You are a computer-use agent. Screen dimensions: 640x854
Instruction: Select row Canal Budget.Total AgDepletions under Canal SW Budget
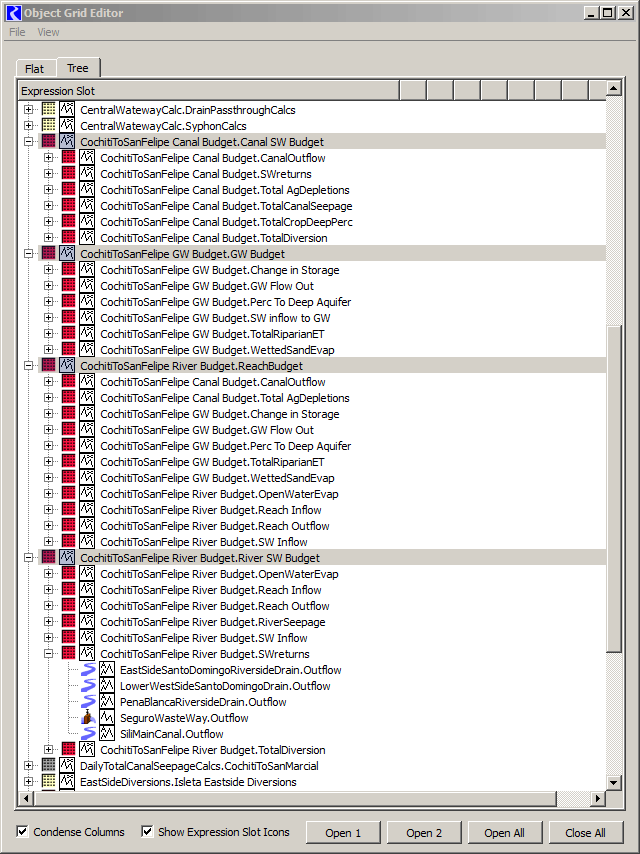click(x=224, y=190)
